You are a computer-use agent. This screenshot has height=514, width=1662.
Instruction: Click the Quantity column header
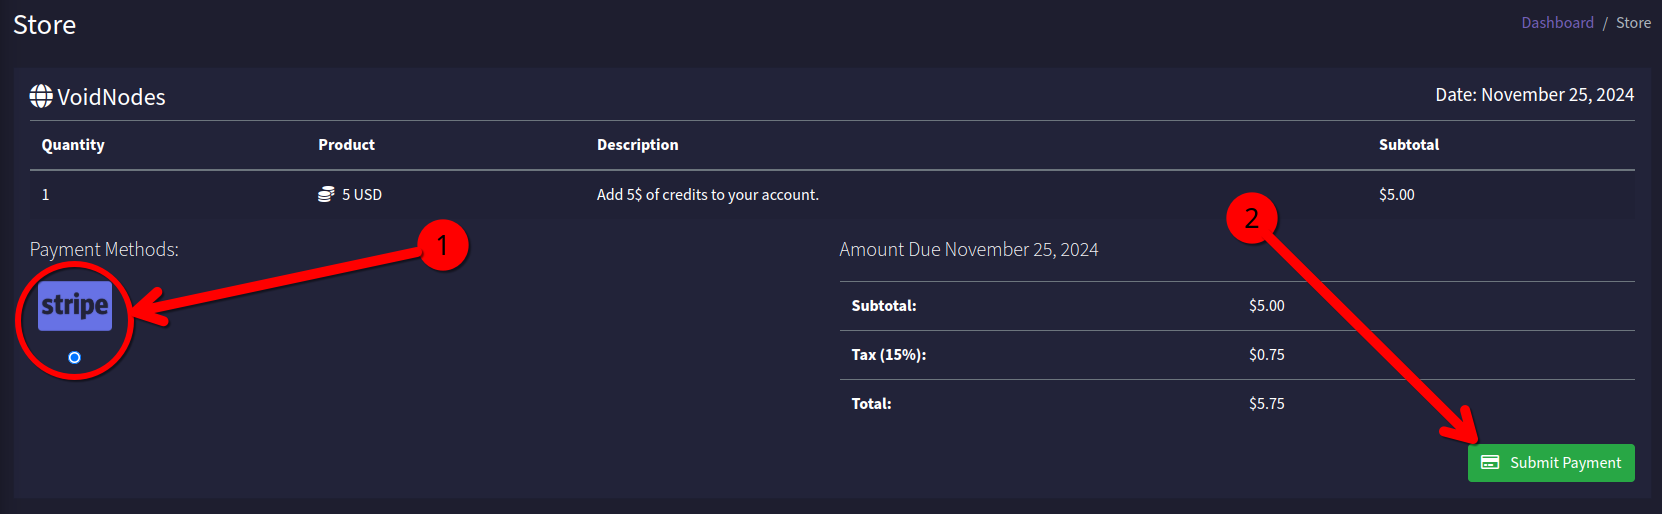(x=73, y=145)
